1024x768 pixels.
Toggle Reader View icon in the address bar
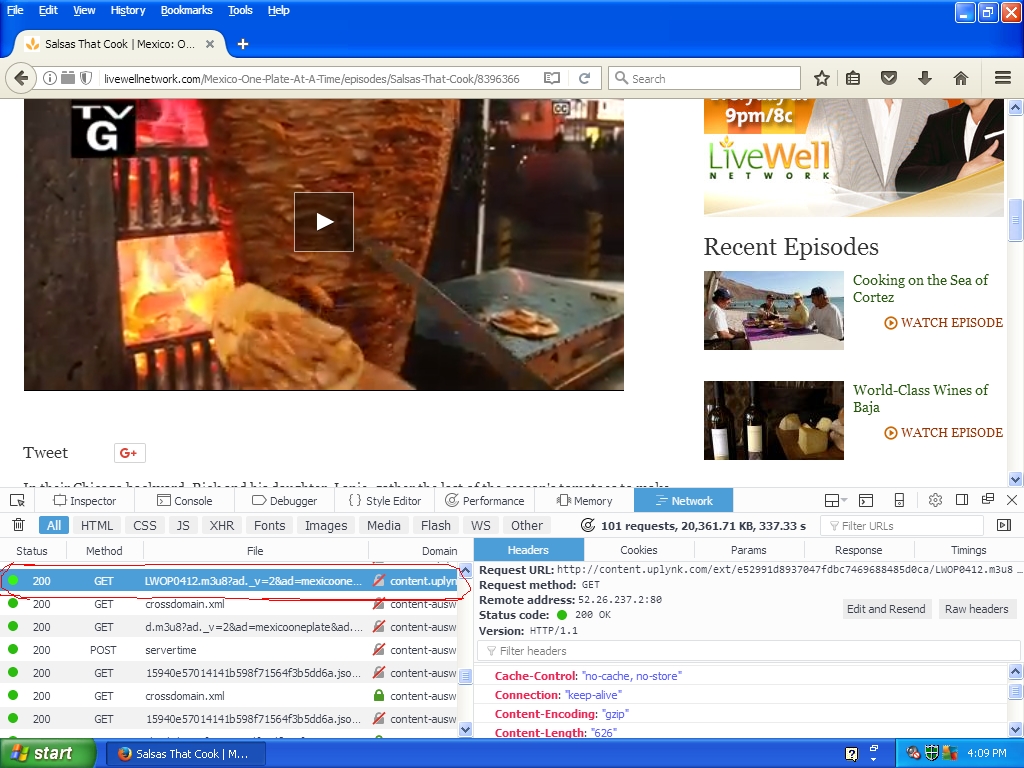pos(552,78)
